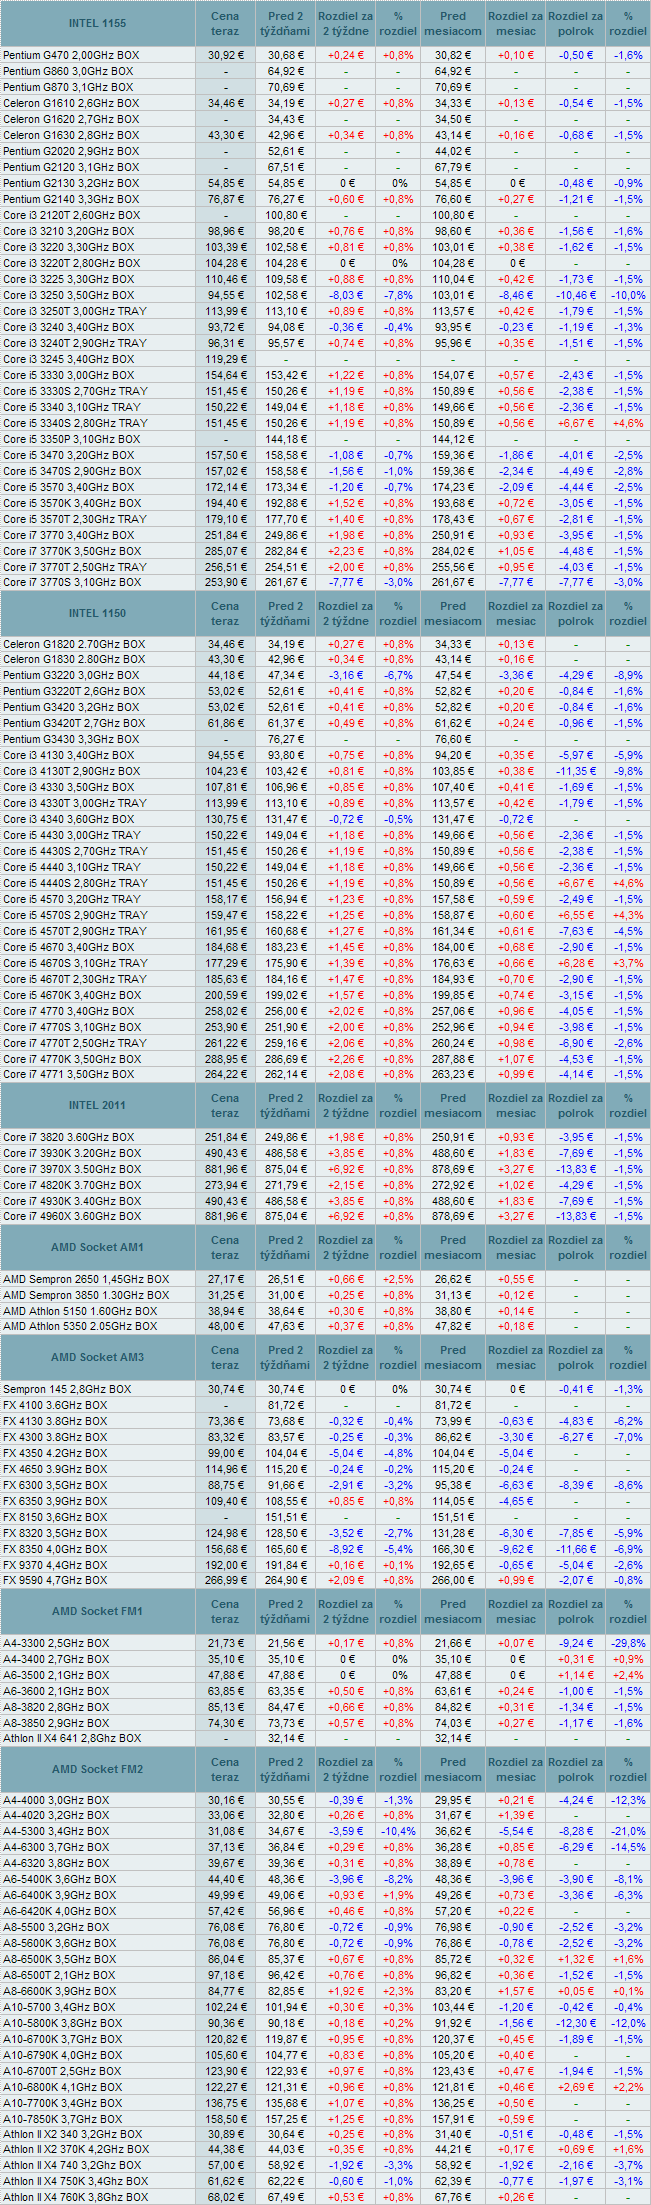This screenshot has height=2205, width=651.
Task: Select the Sempron 145 2,8GHz BOX row name
Action: pos(67,1391)
